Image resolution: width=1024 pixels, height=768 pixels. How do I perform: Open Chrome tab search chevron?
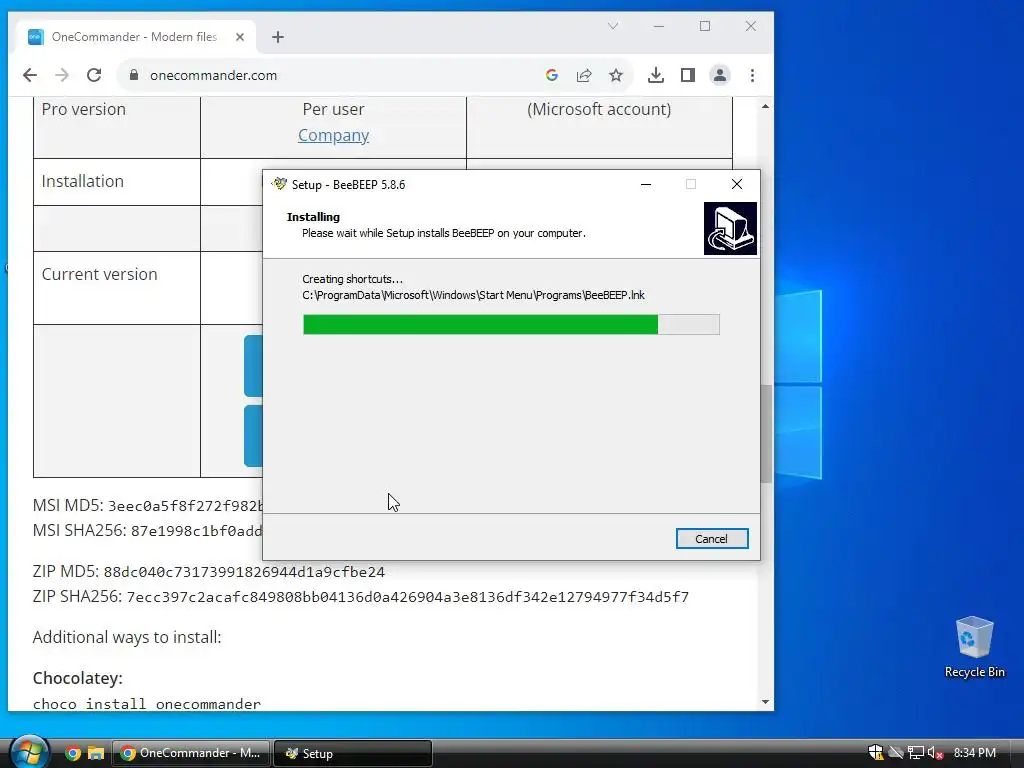coord(613,26)
